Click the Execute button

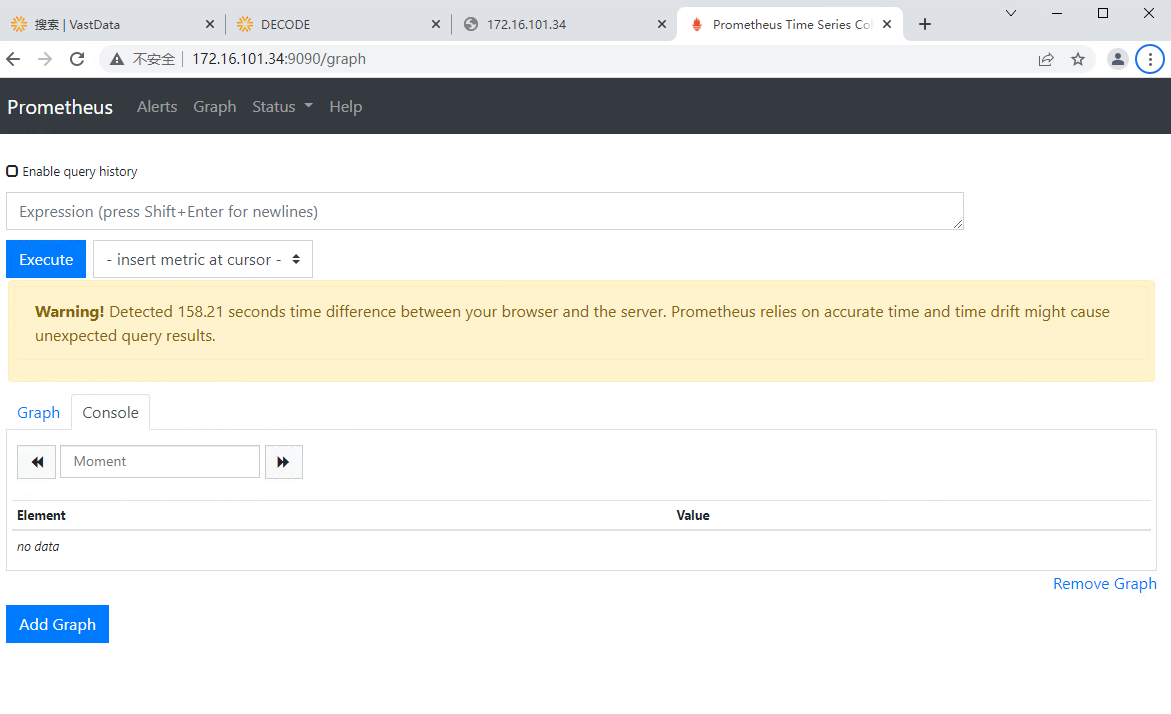pos(46,259)
